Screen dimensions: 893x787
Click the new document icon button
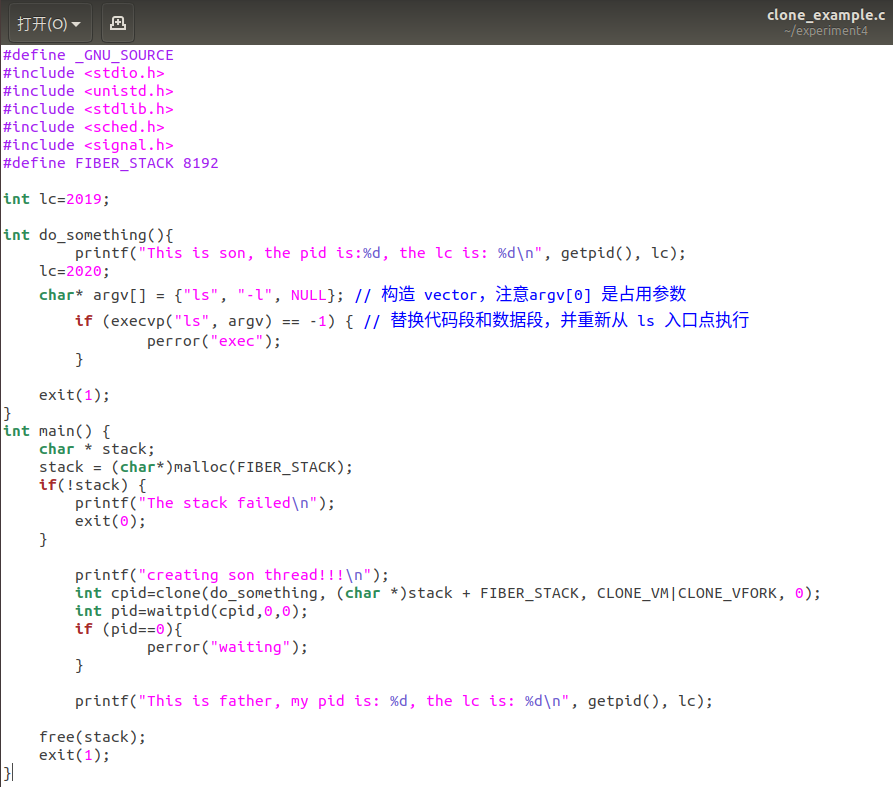coord(118,23)
